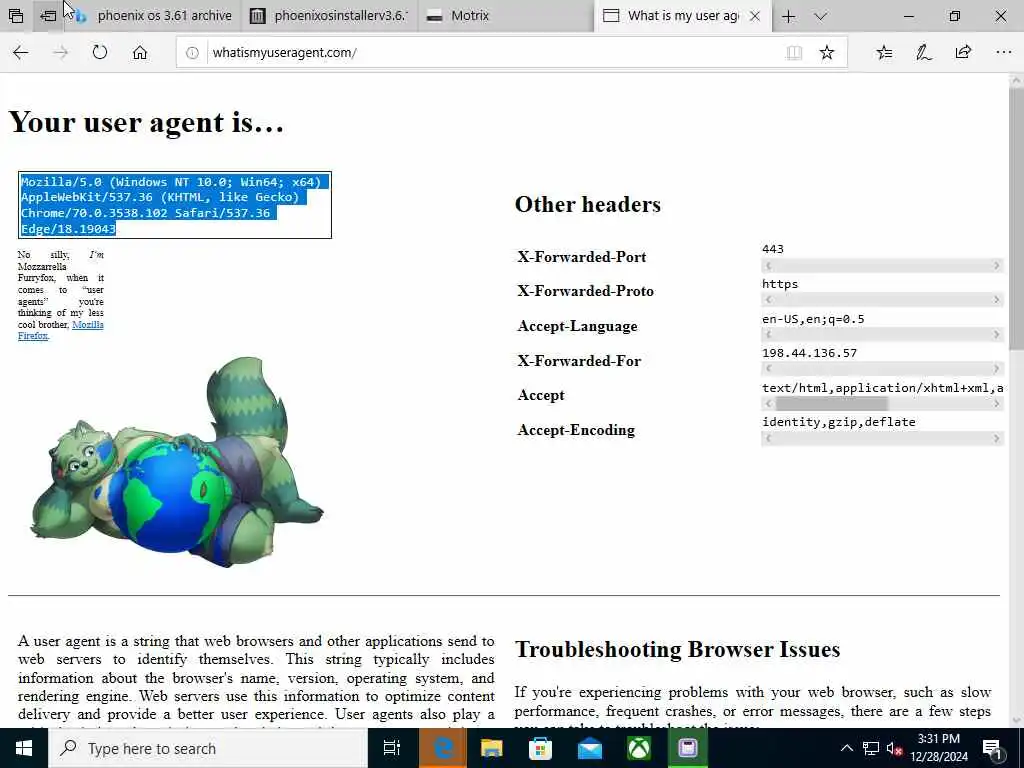Click left arrow of X-Forwarded-Port scrollbar
This screenshot has width=1024, height=768.
768,265
